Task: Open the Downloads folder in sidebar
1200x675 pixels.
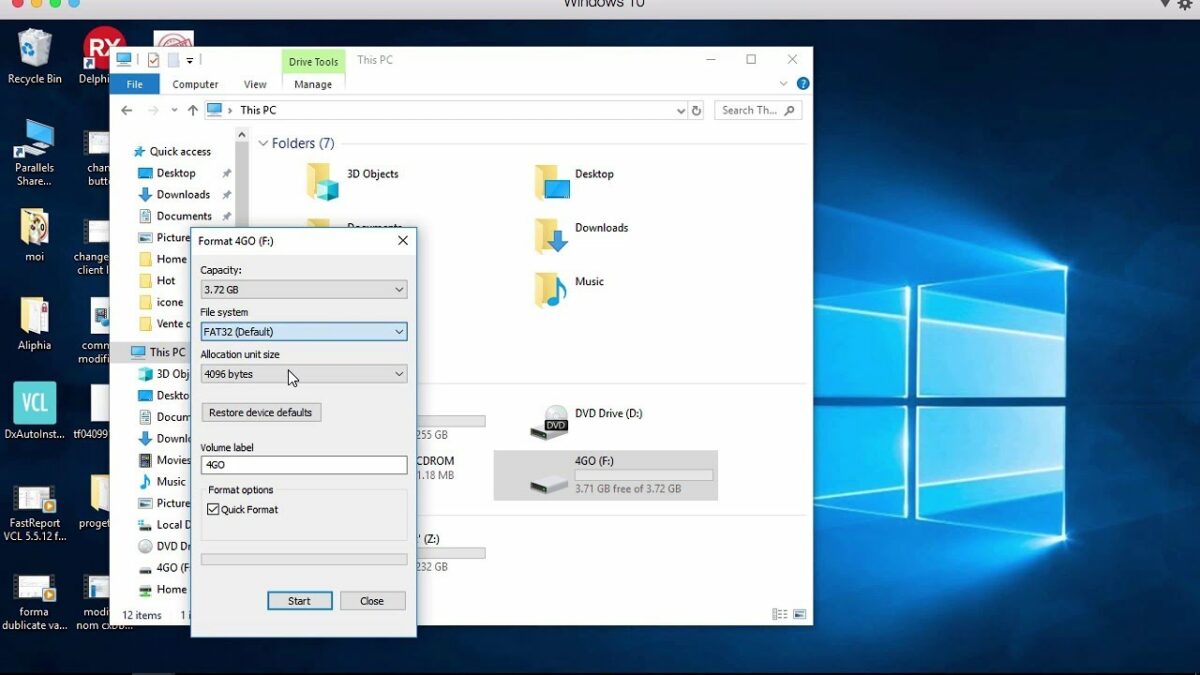Action: pos(182,194)
